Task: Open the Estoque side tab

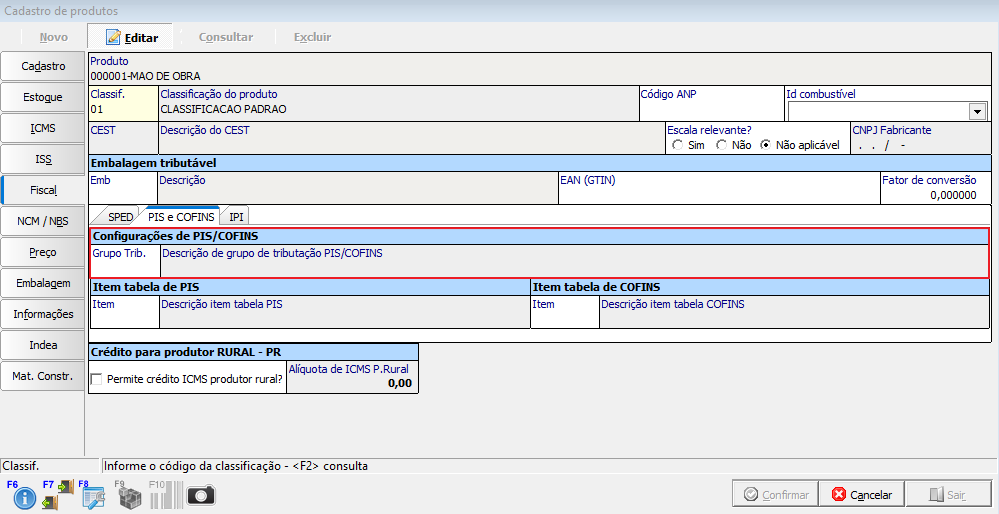Action: [x=43, y=97]
